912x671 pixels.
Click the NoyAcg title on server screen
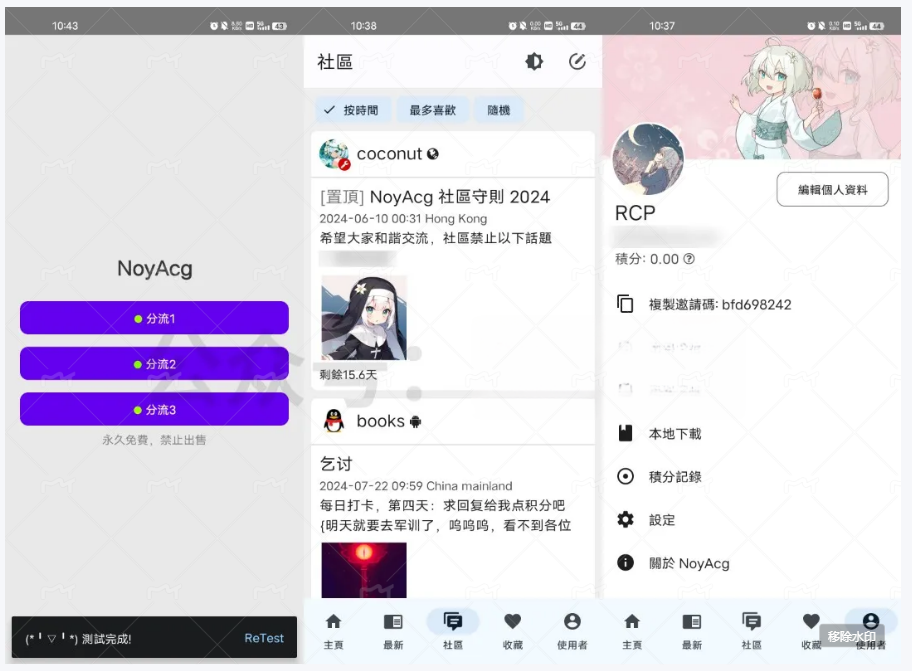pyautogui.click(x=155, y=268)
